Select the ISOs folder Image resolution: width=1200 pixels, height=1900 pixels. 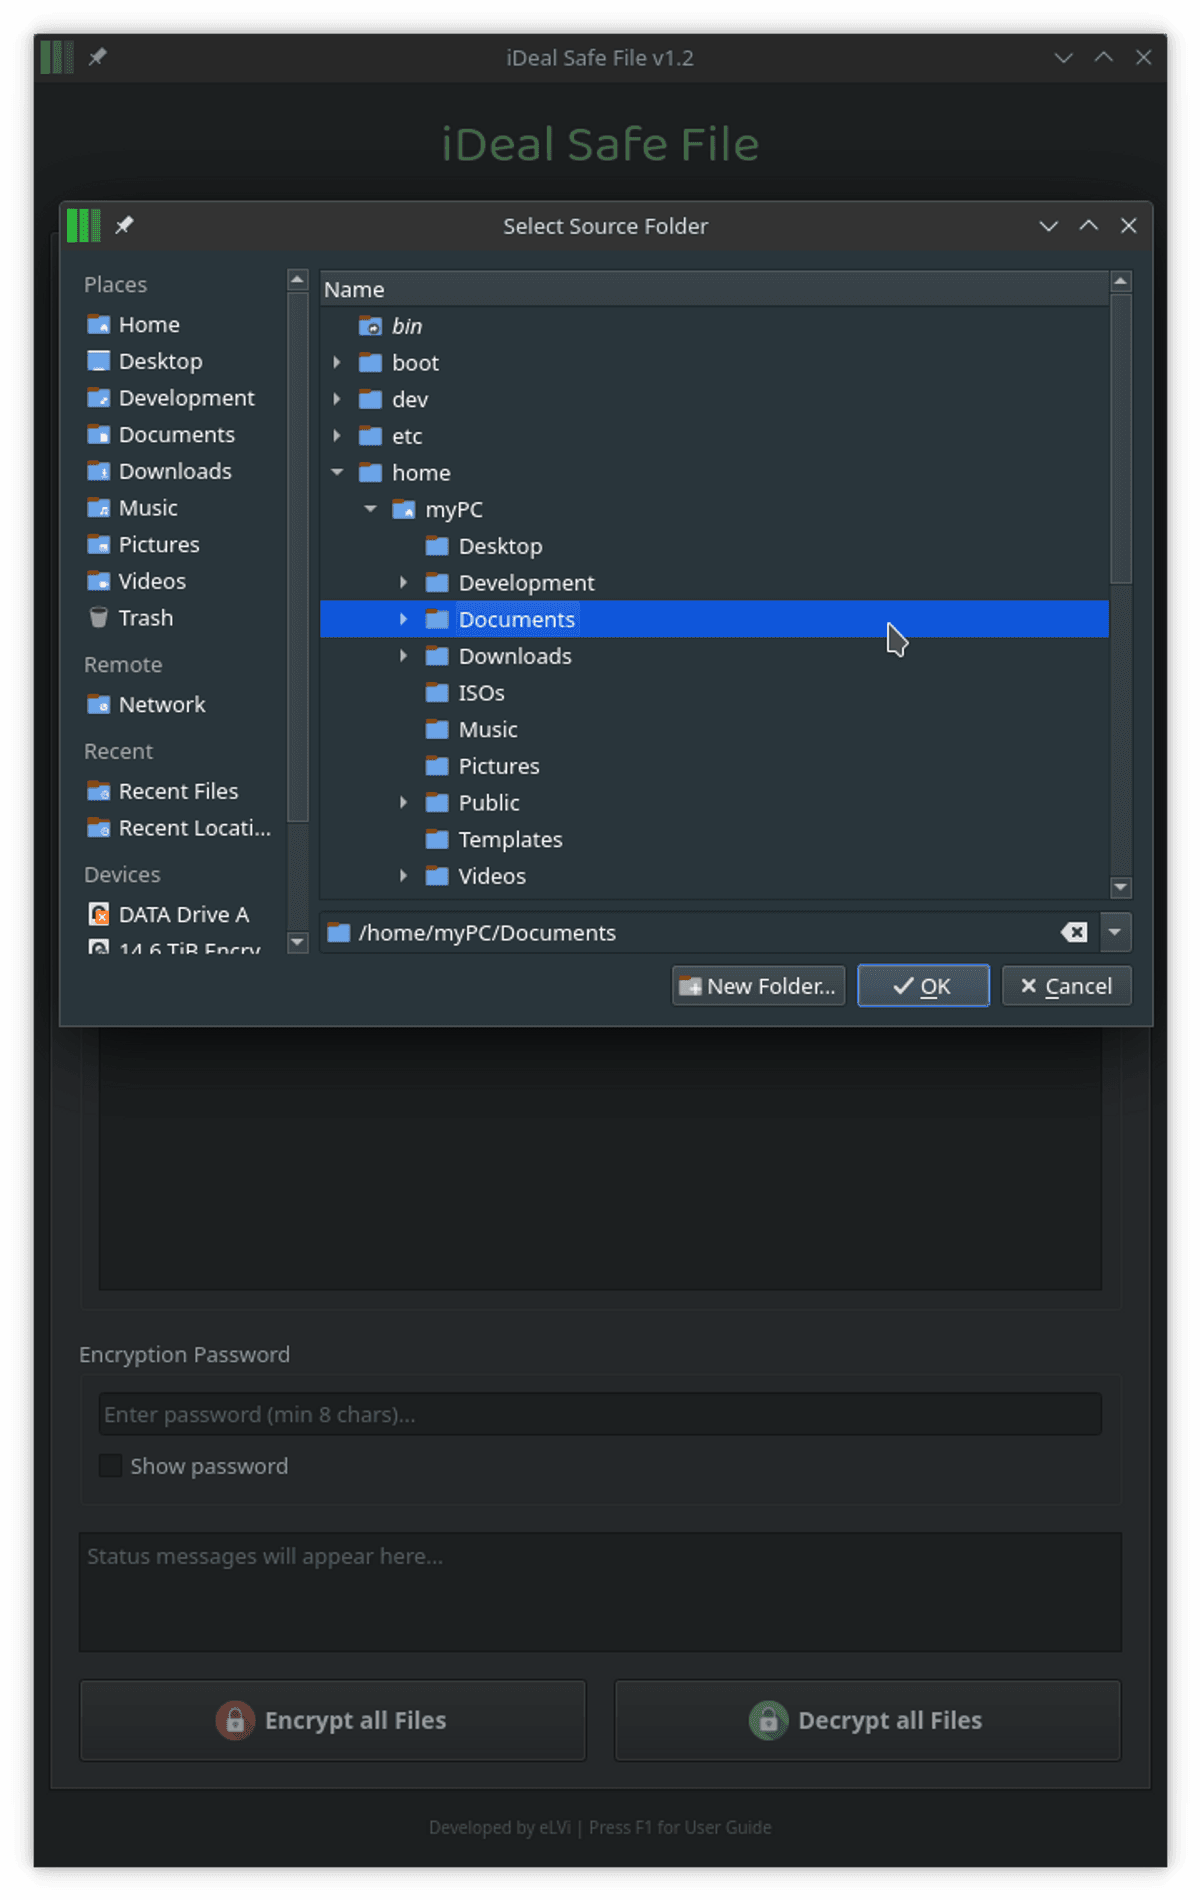481,693
